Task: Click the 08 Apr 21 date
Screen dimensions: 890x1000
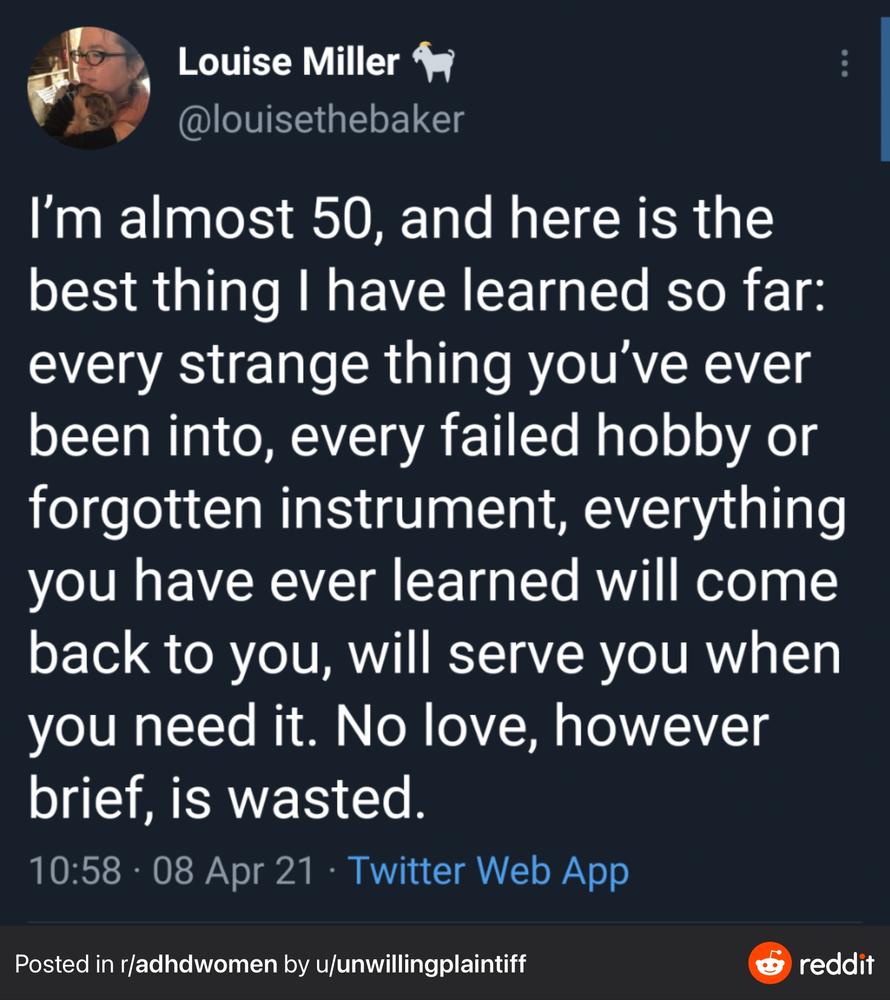Action: (x=233, y=870)
